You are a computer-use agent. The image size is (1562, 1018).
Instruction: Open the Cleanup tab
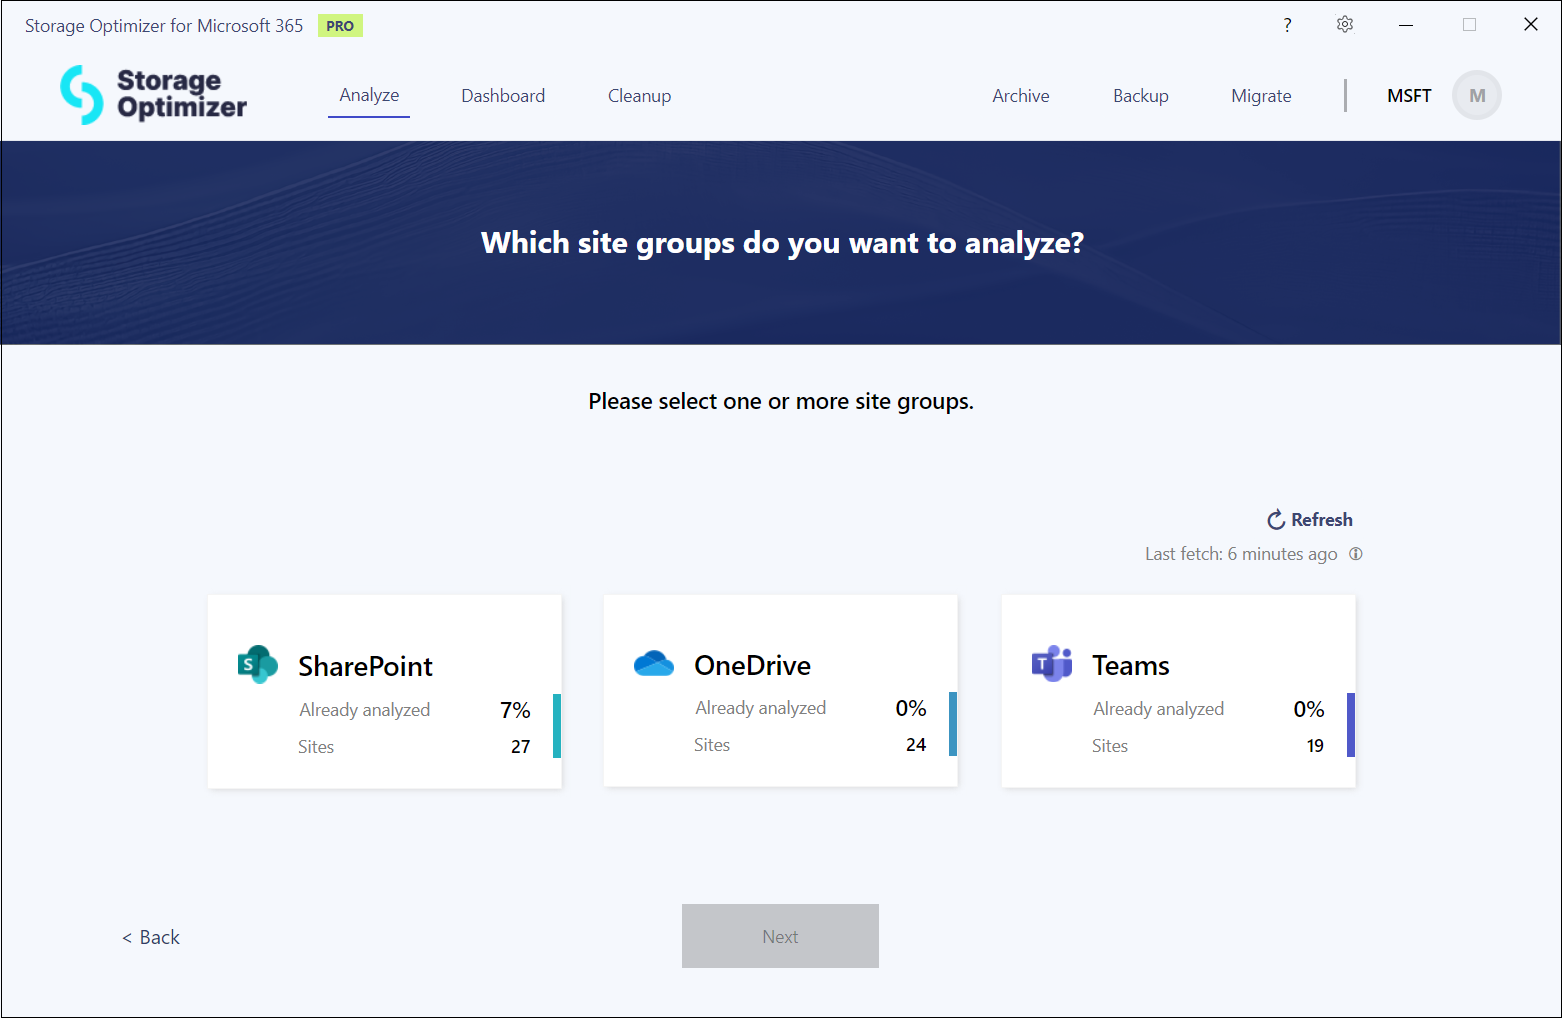point(639,96)
